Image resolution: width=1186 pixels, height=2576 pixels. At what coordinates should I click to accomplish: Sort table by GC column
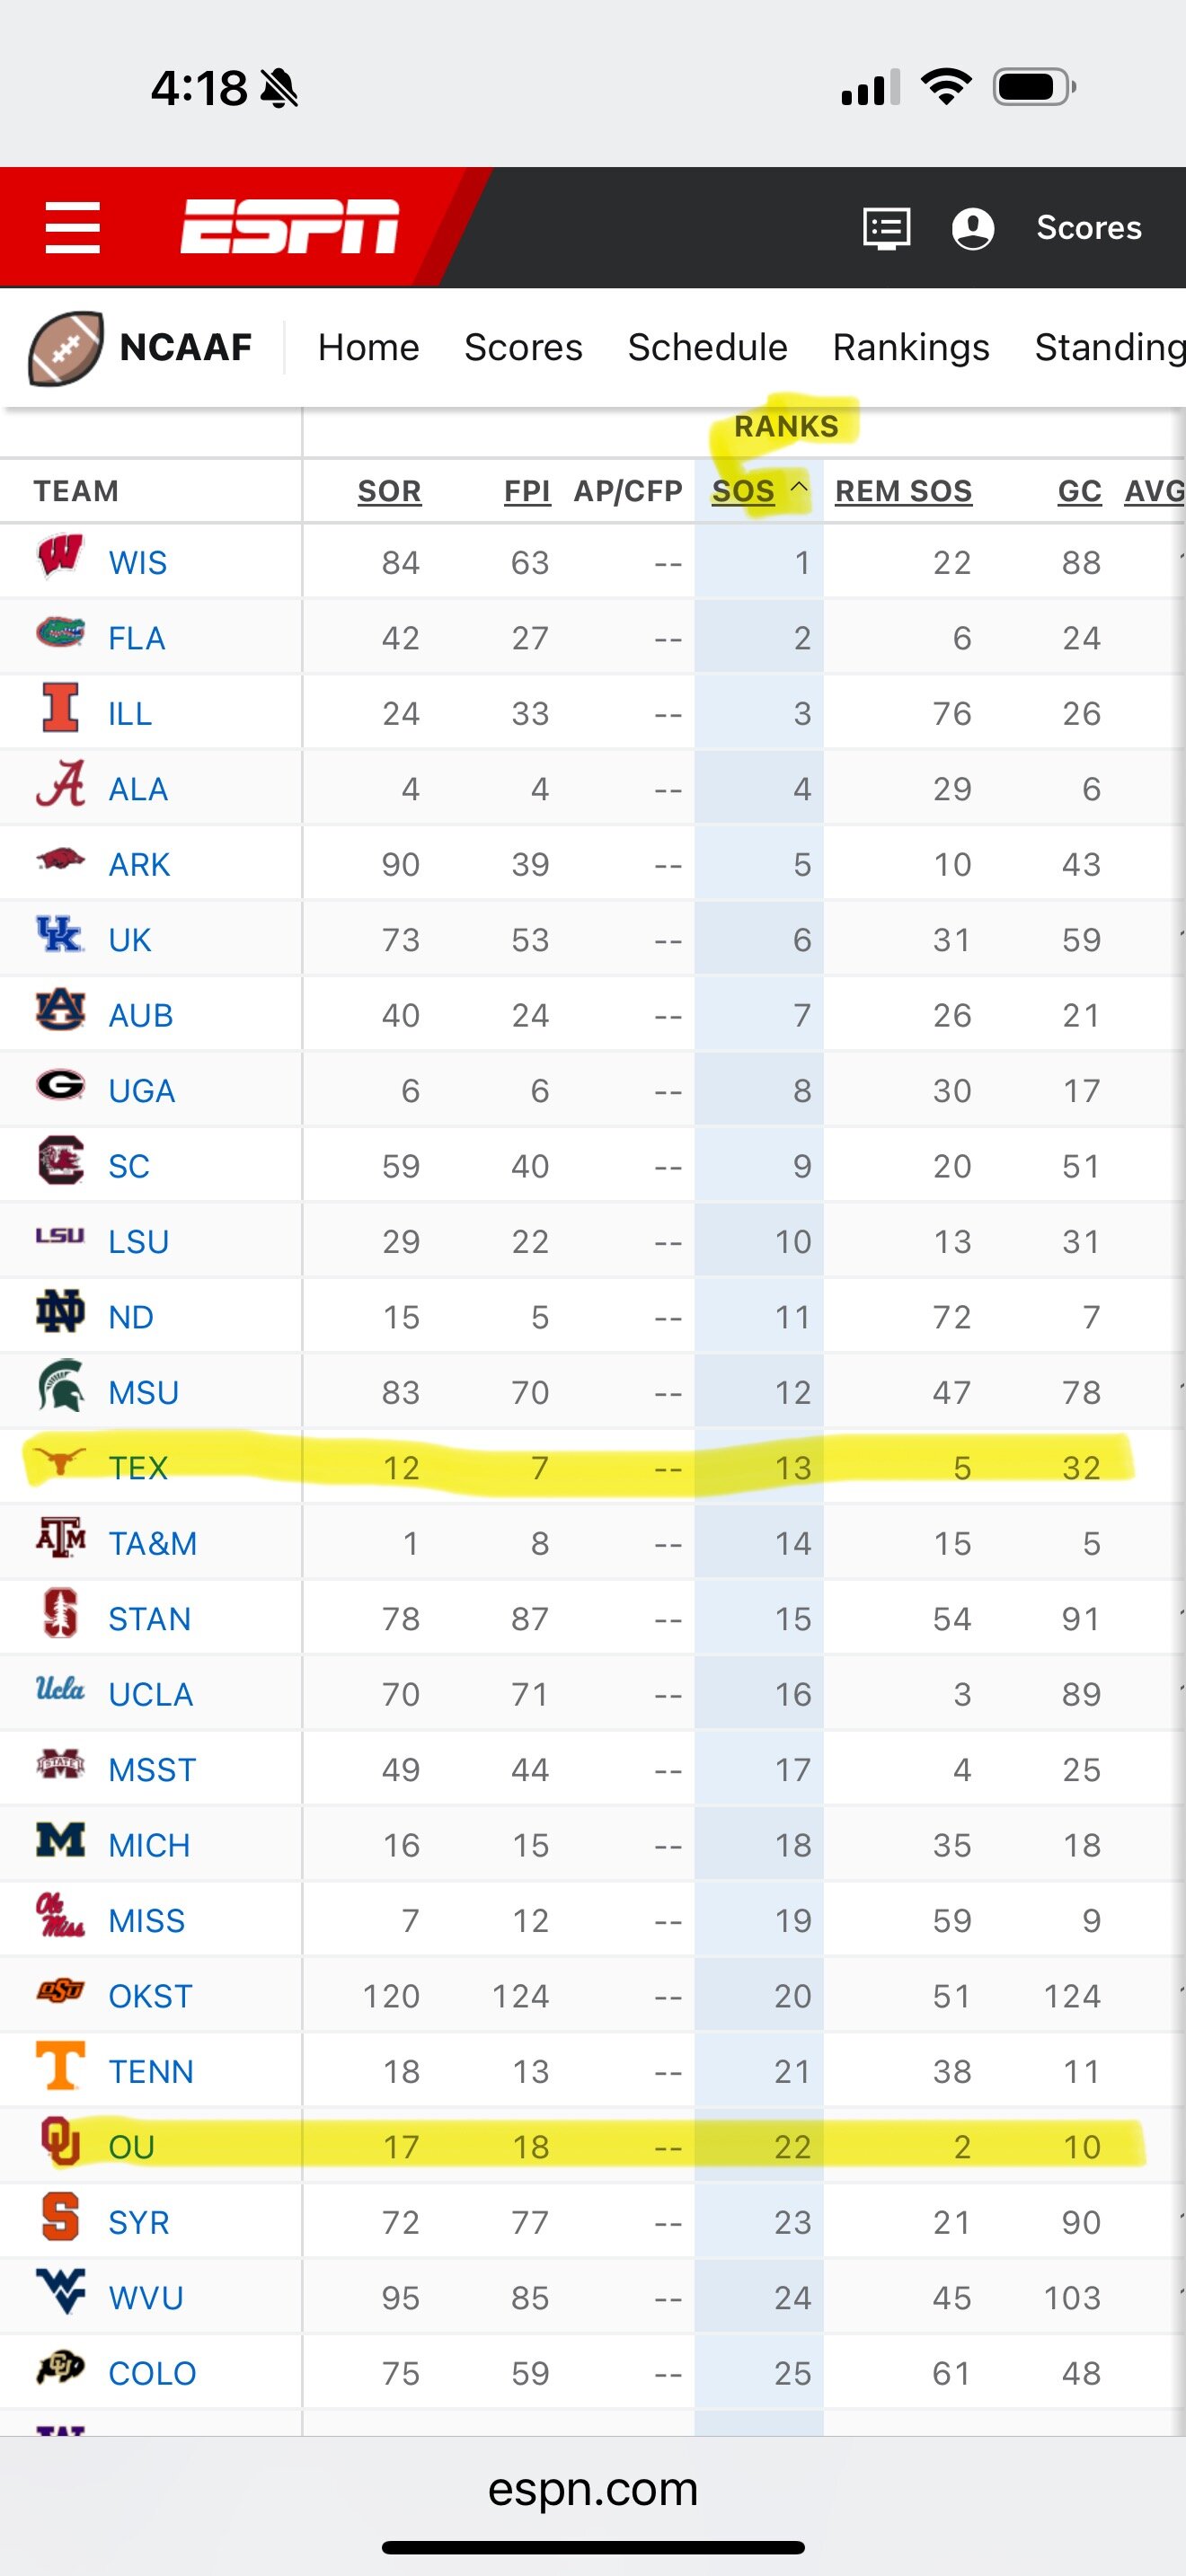tap(1079, 491)
